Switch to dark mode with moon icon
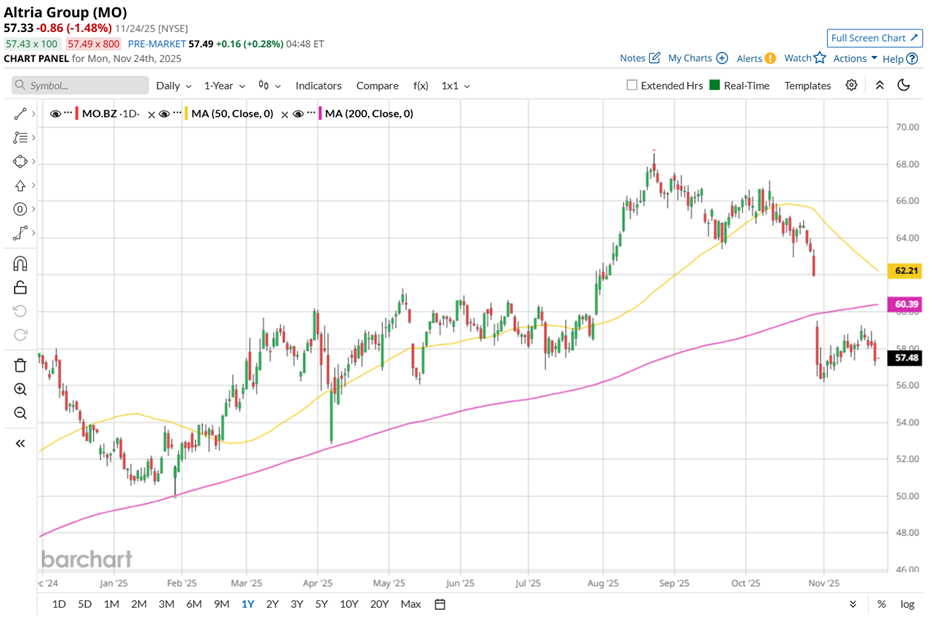The width and height of the screenshot is (937, 623). pos(904,86)
